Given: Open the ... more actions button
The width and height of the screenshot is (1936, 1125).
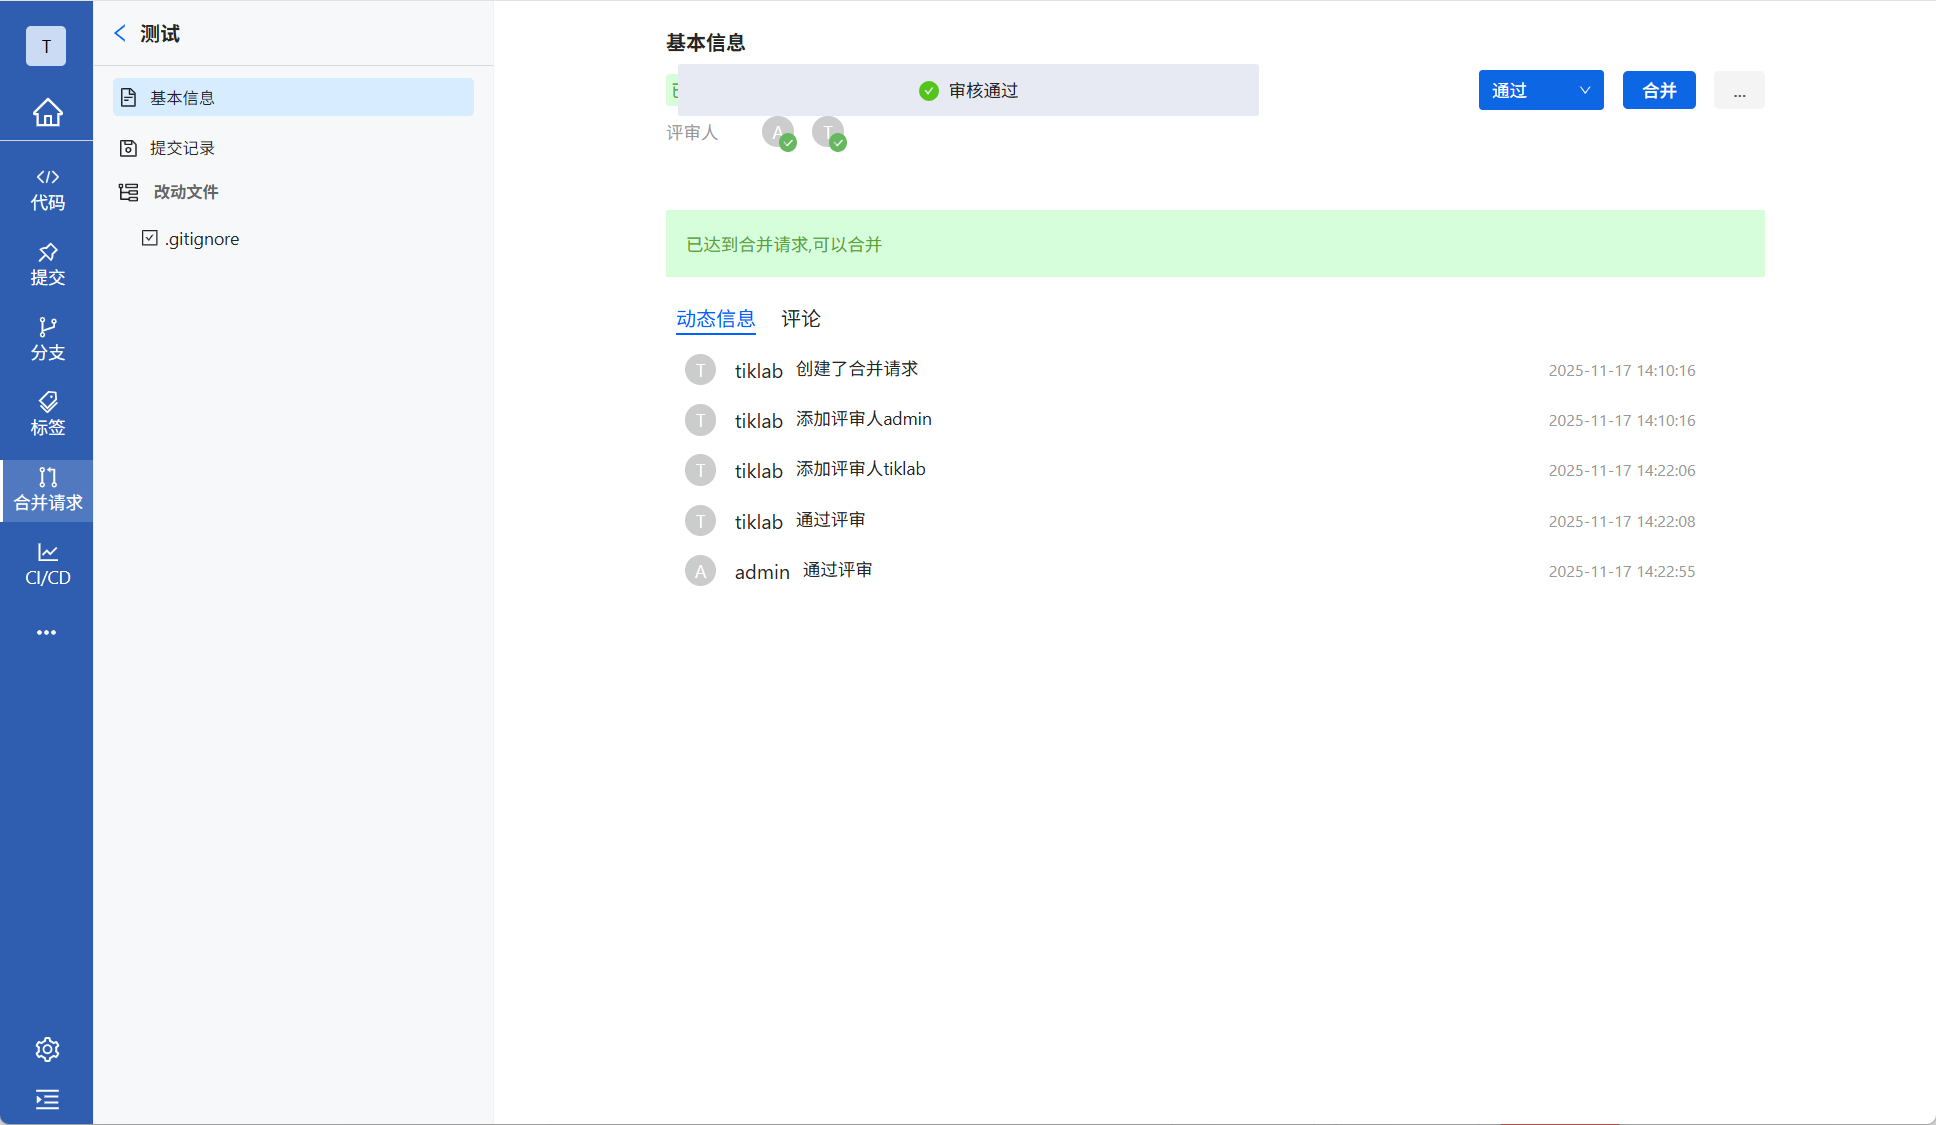Looking at the screenshot, I should [x=1739, y=90].
